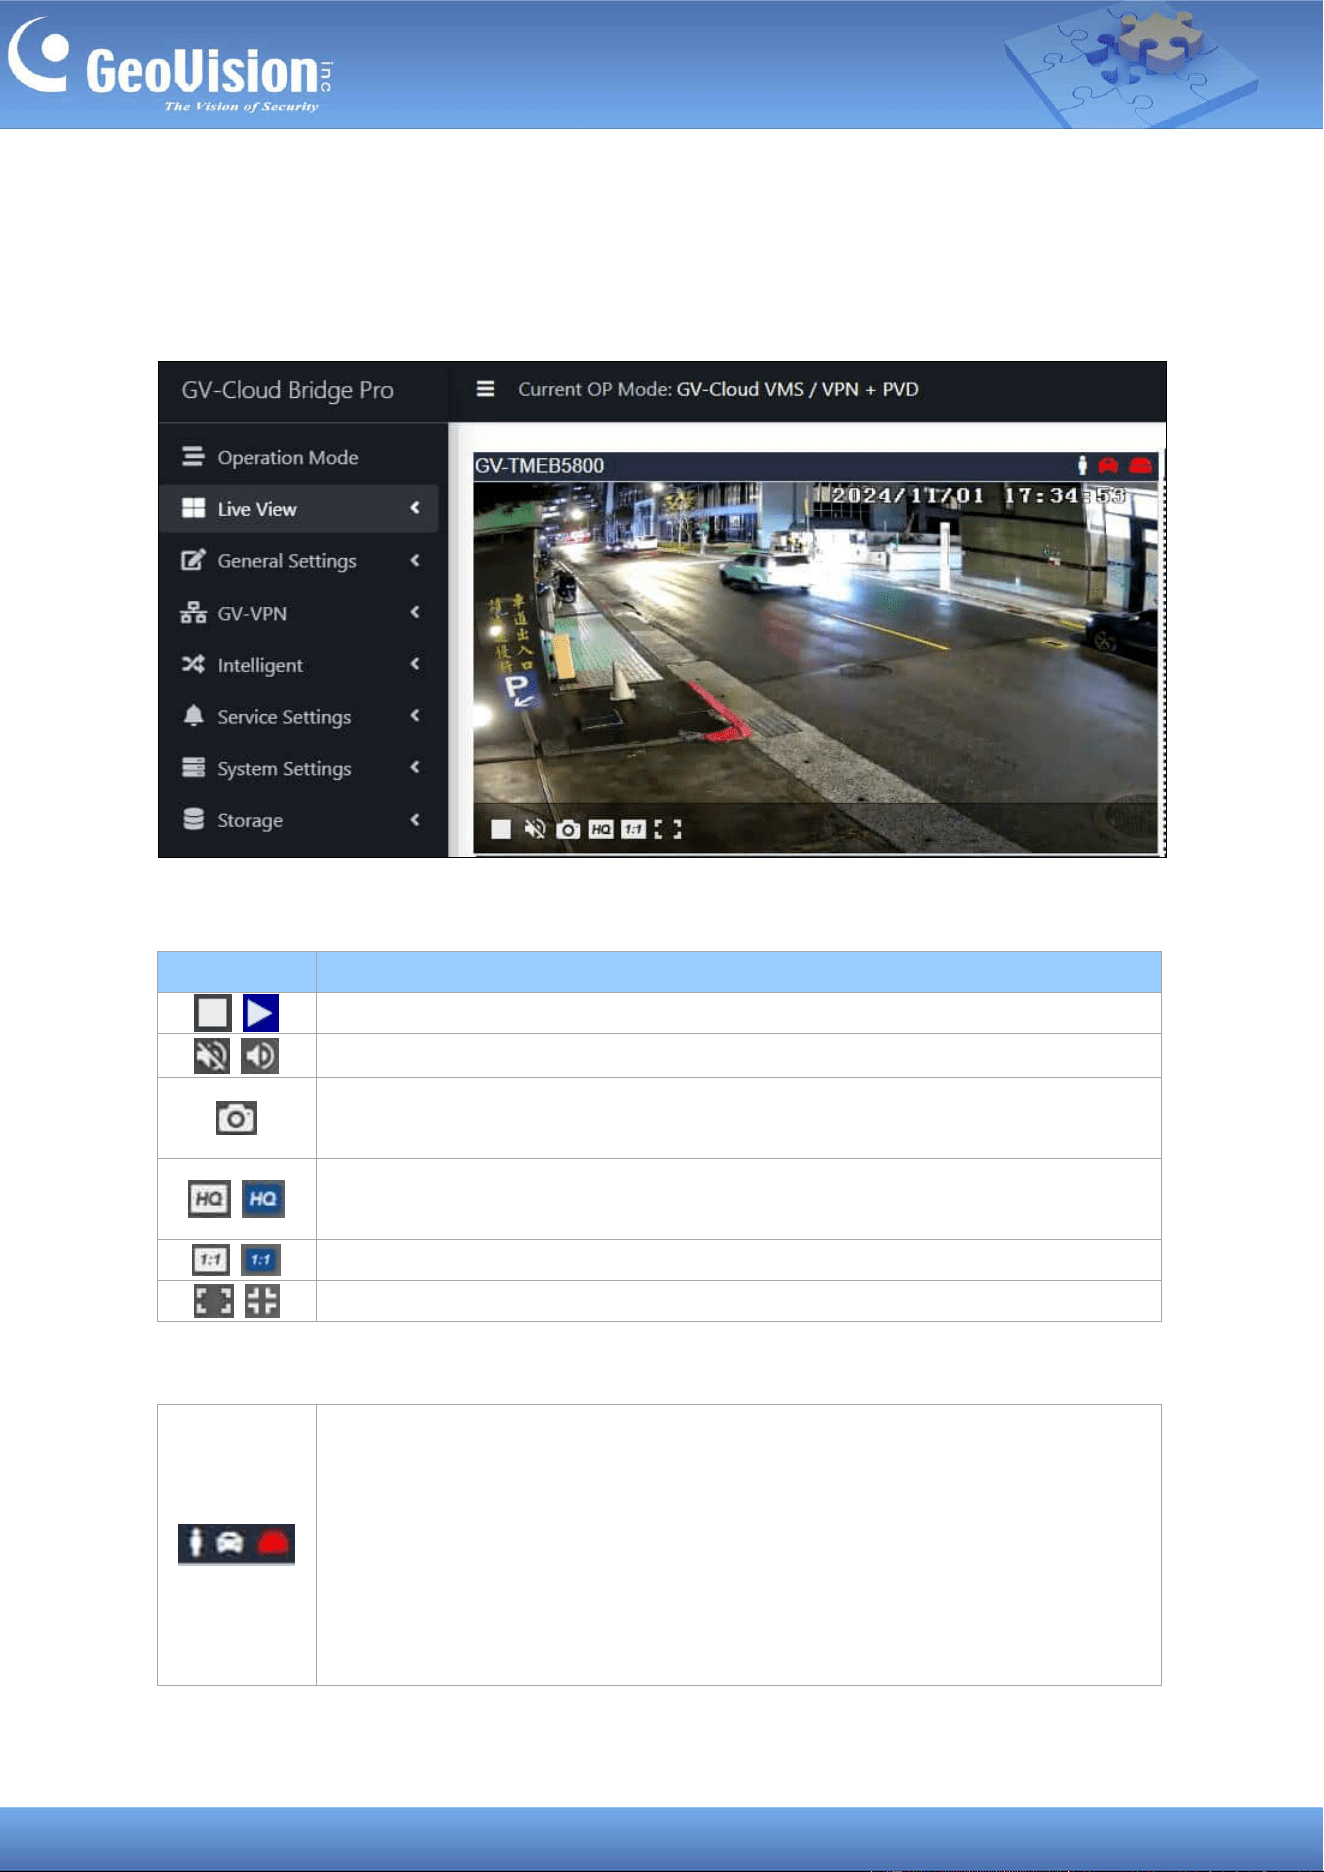
Task: Click the speaker-on icon in the table
Action: click(x=260, y=1056)
